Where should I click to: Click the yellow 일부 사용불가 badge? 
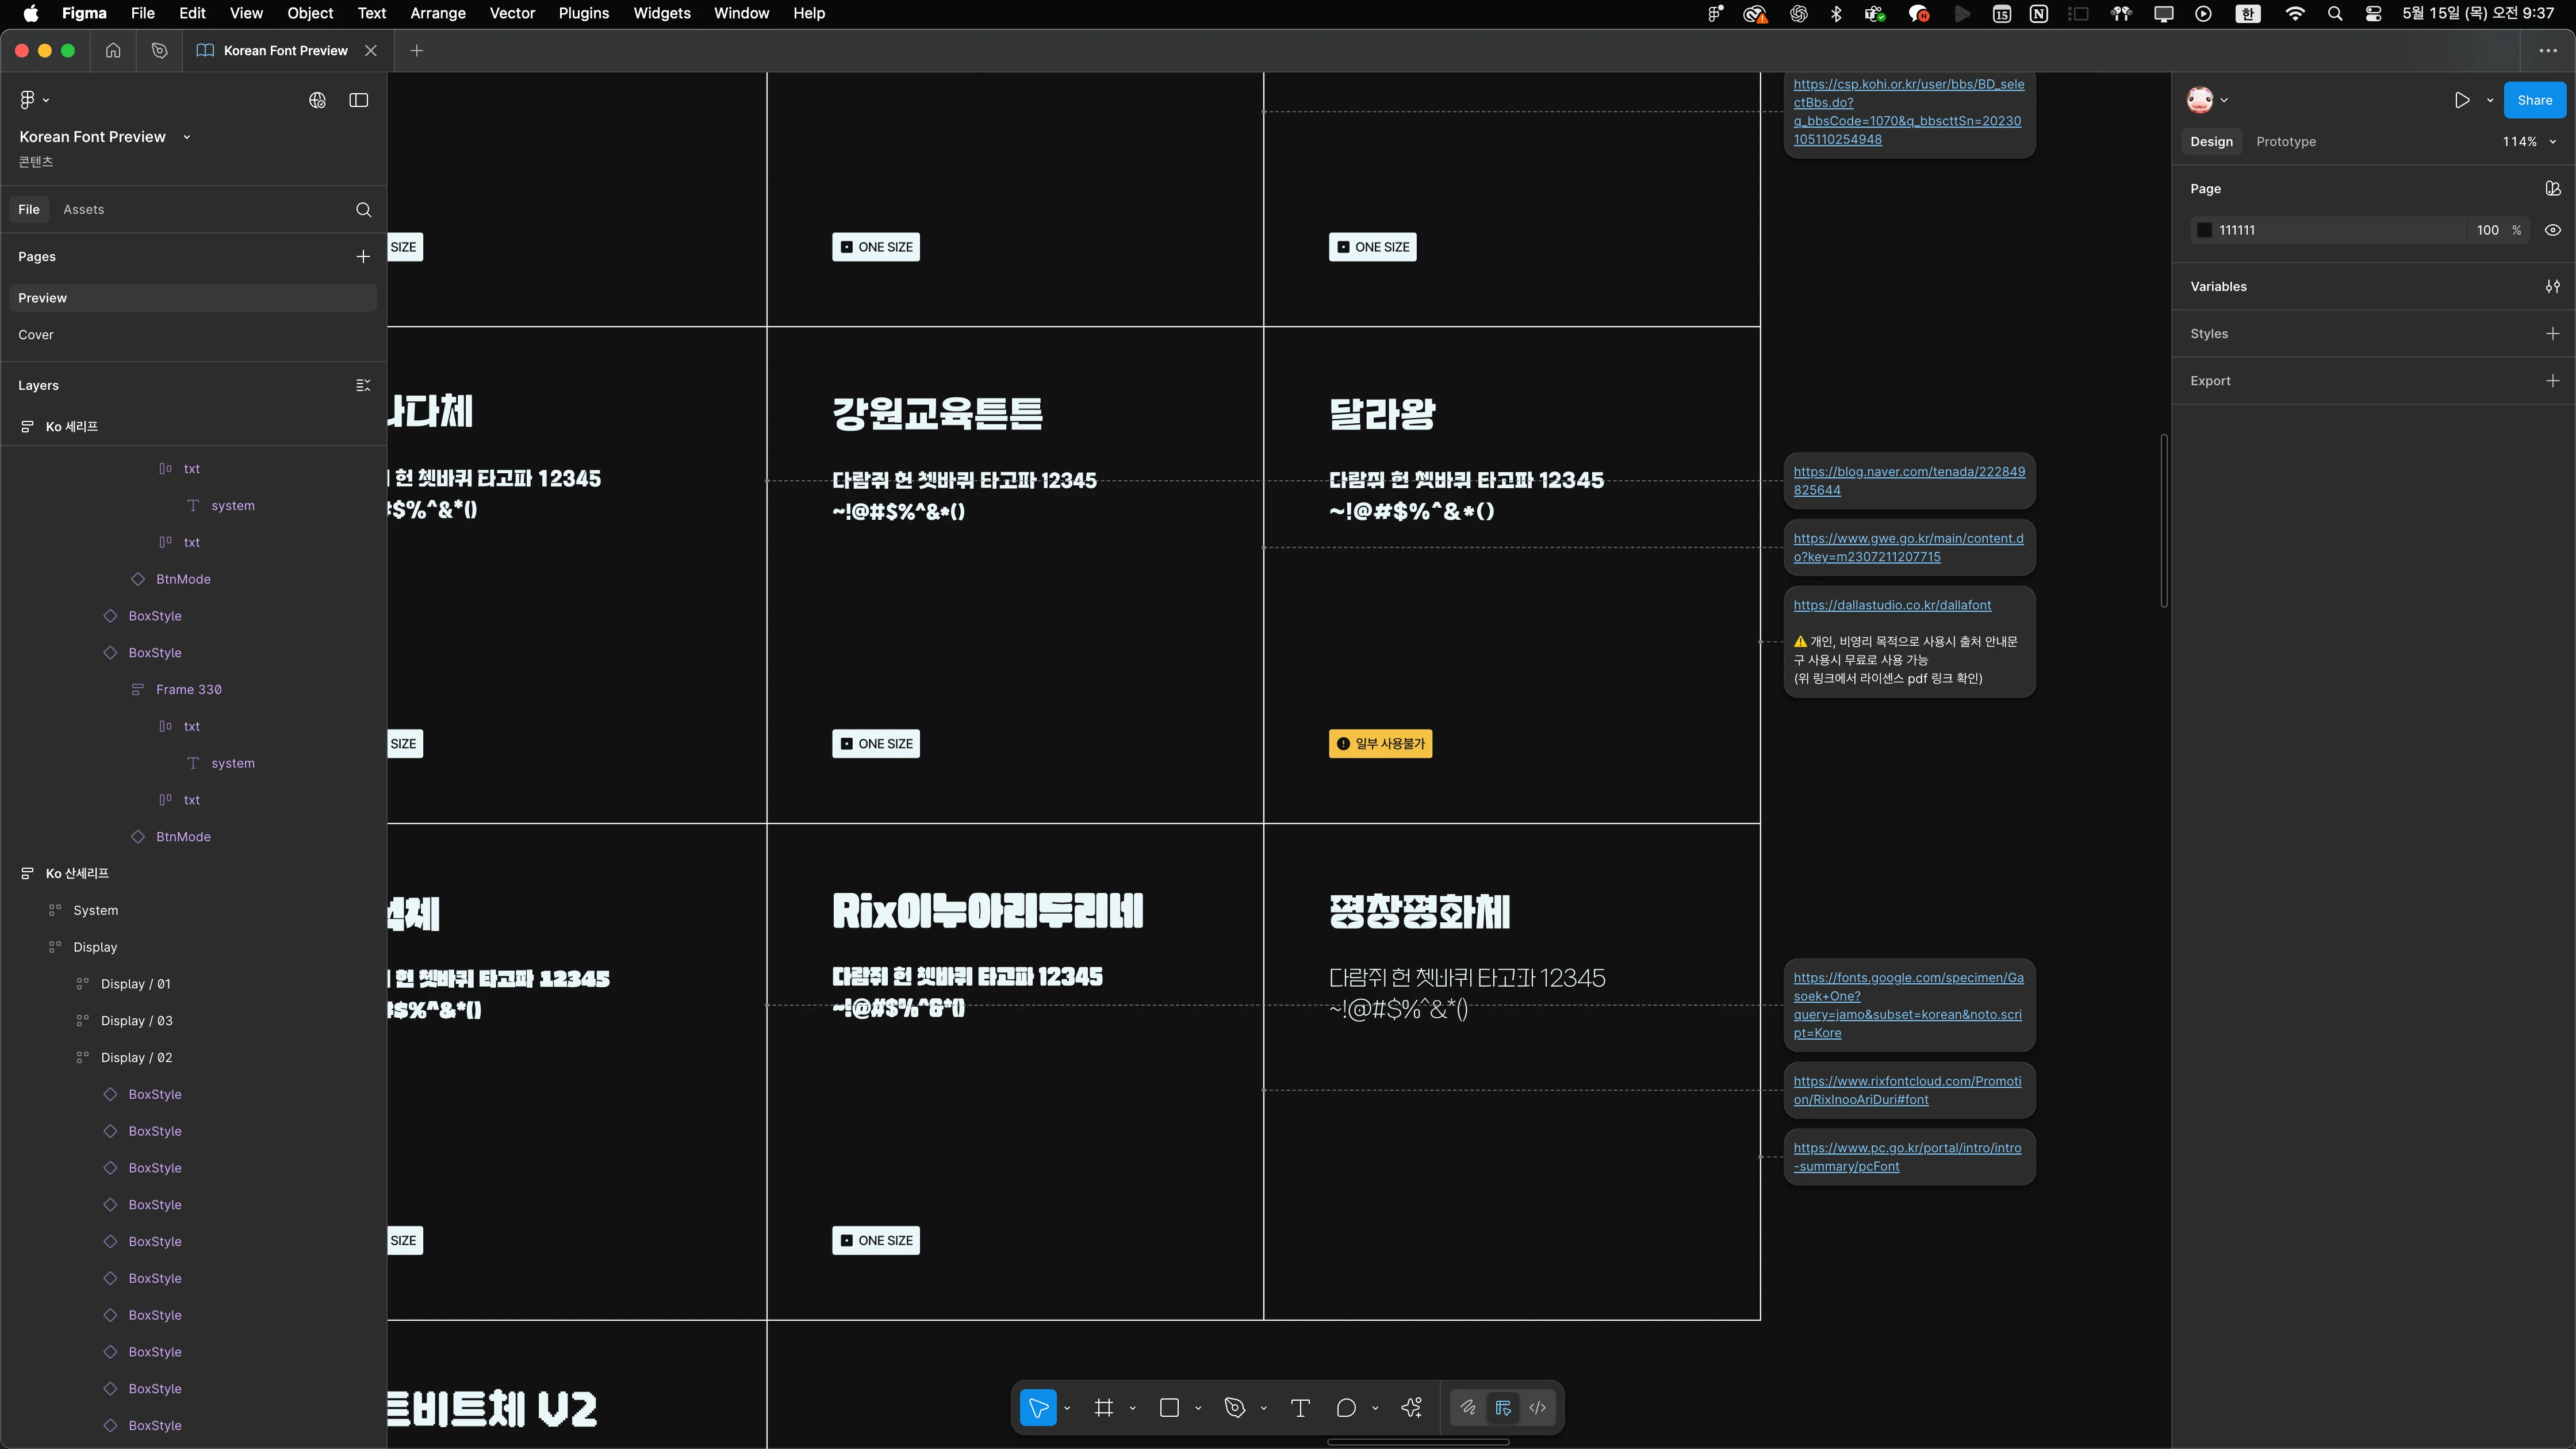(1380, 744)
